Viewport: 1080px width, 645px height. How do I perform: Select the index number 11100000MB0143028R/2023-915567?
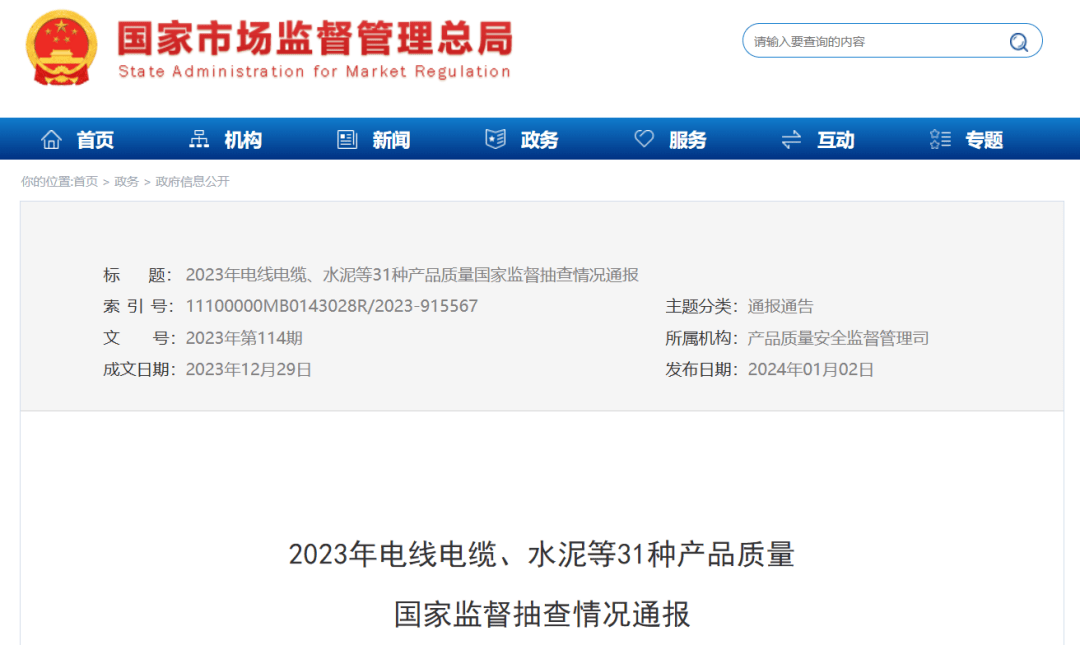[x=332, y=306]
